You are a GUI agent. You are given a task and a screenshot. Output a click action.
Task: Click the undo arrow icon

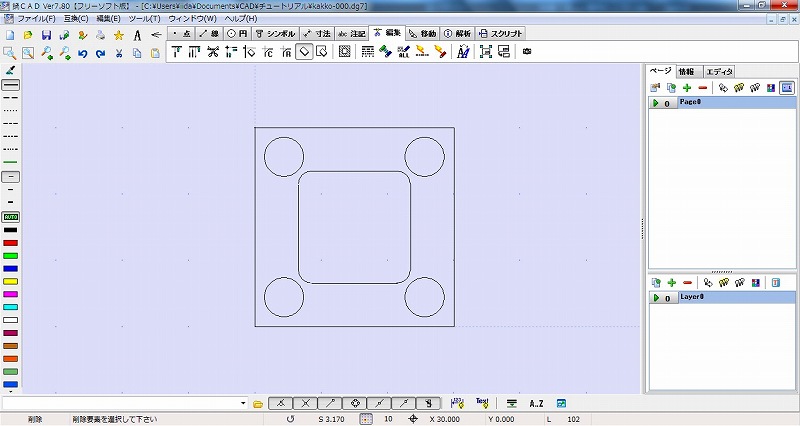pos(82,53)
